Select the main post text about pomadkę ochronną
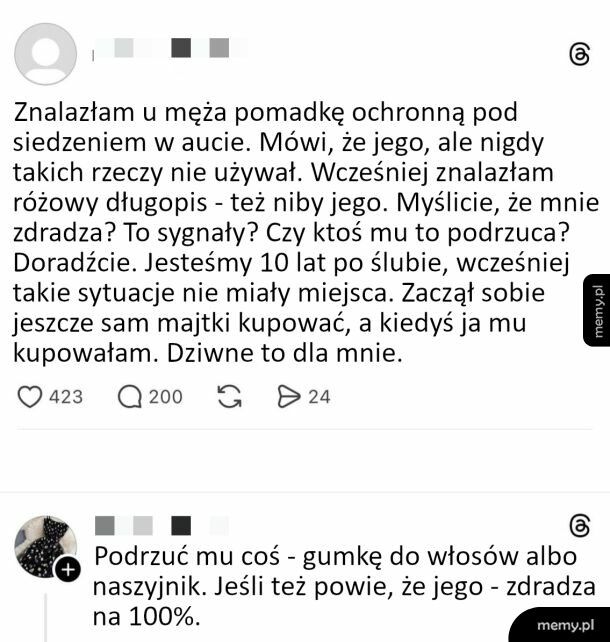Viewport: 610px width, 642px height. point(306,233)
